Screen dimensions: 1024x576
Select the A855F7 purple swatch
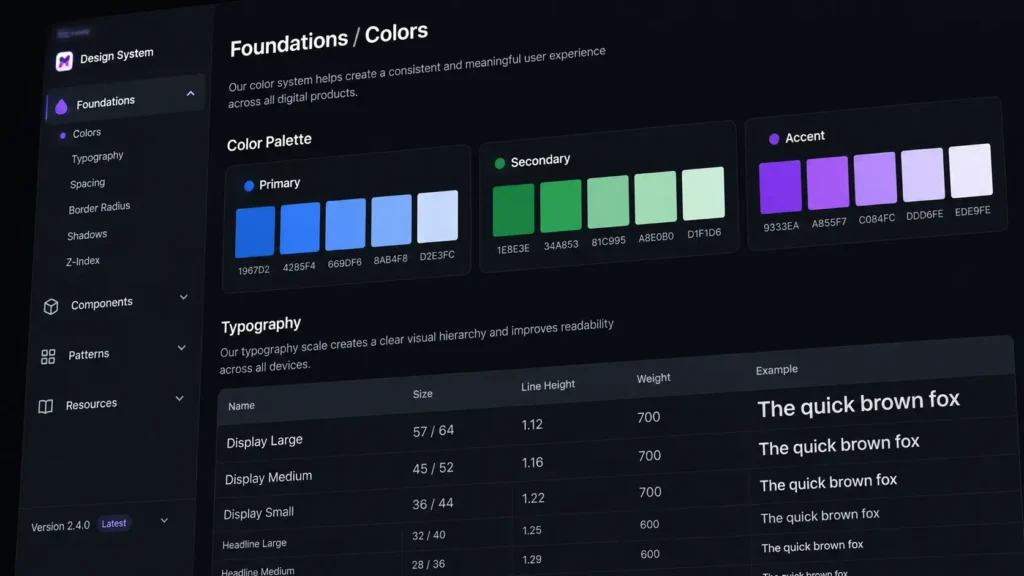click(x=827, y=183)
